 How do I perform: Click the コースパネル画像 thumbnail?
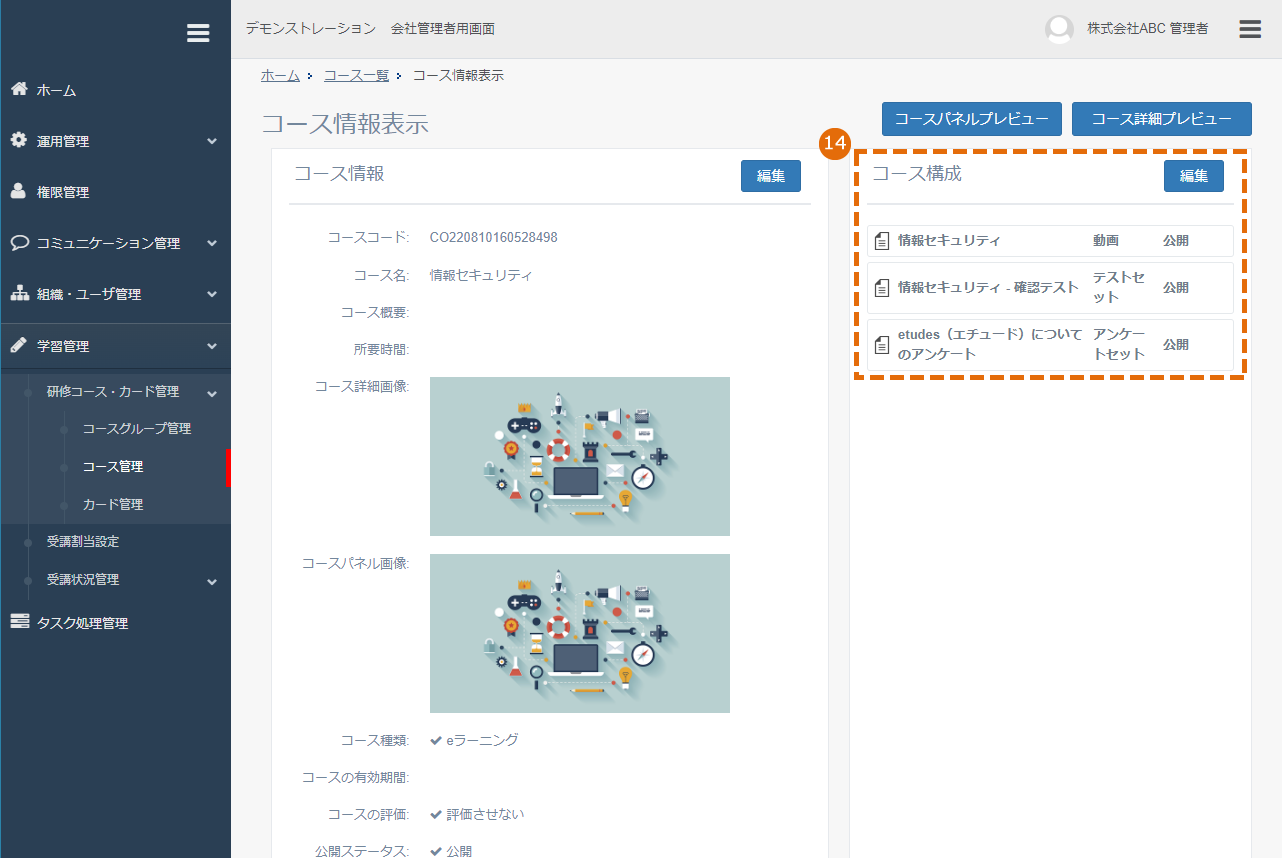click(580, 633)
